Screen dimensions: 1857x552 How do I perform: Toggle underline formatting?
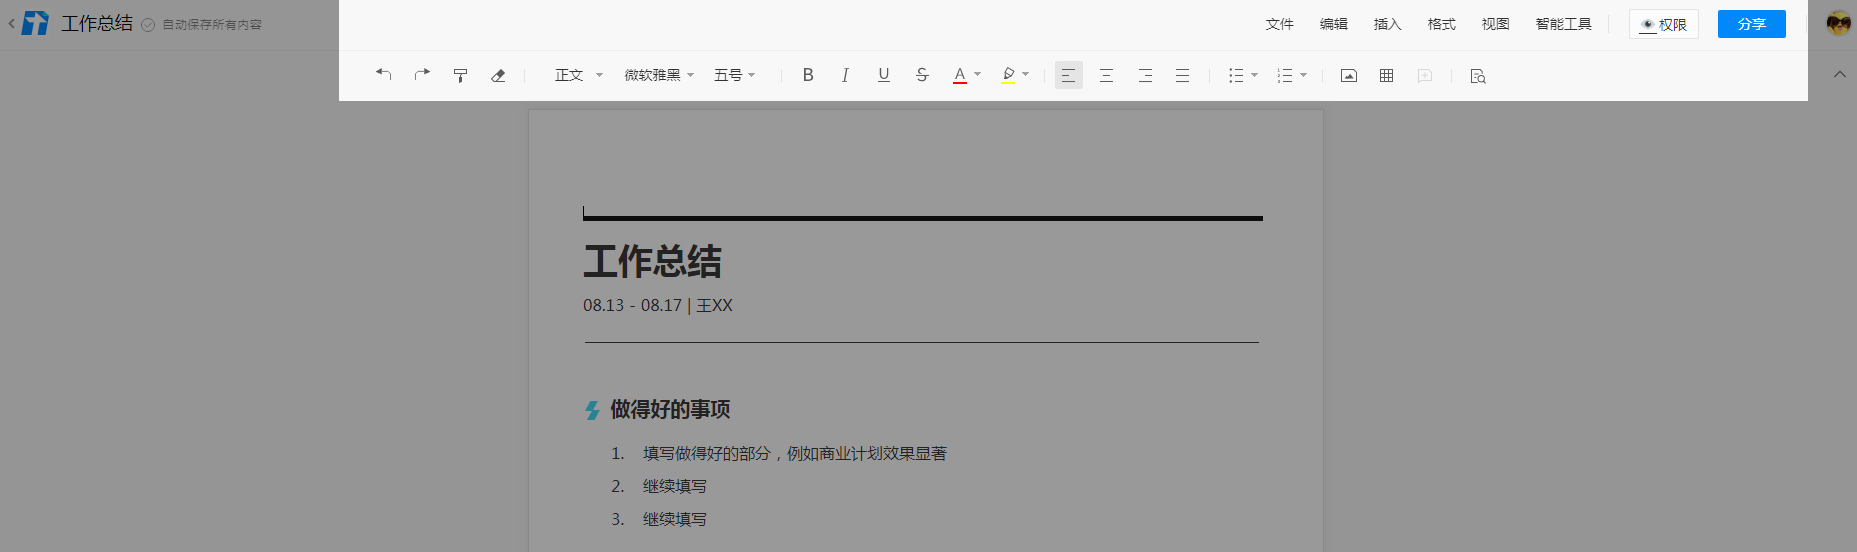point(883,75)
